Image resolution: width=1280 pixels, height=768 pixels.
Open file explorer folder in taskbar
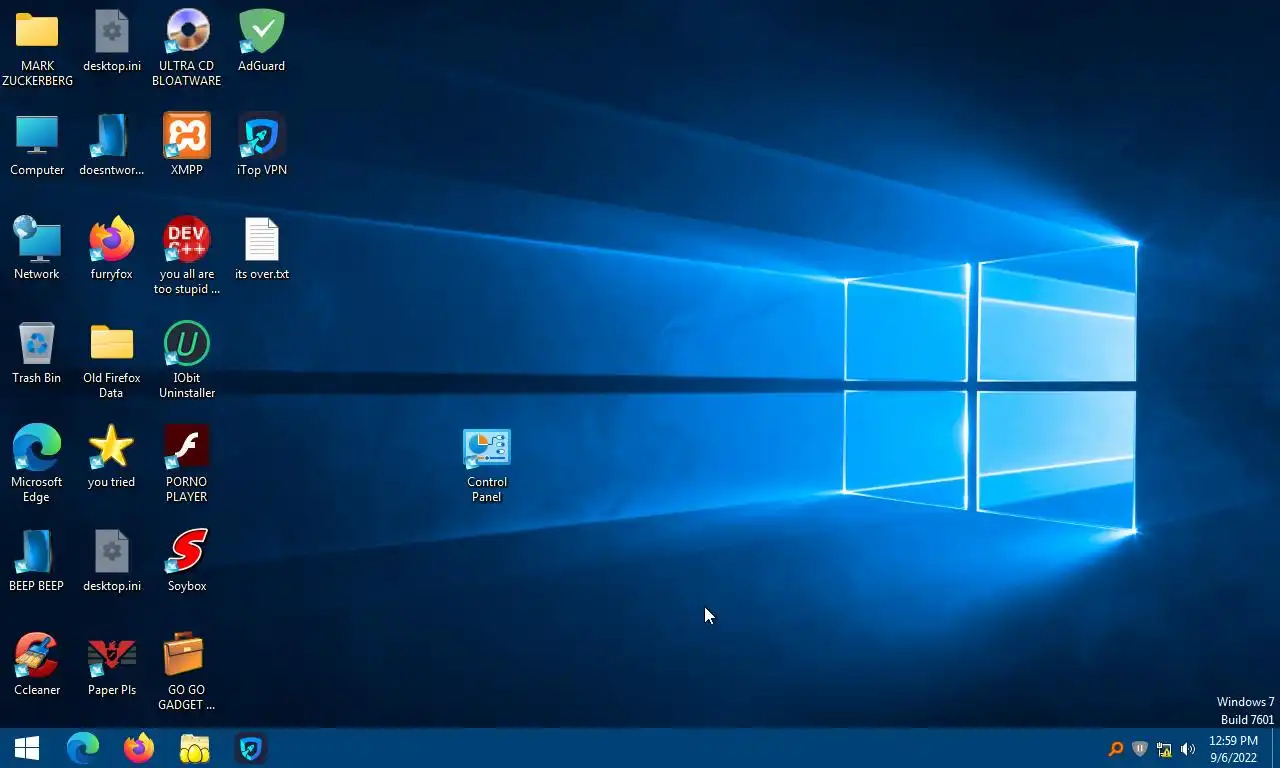pyautogui.click(x=195, y=748)
